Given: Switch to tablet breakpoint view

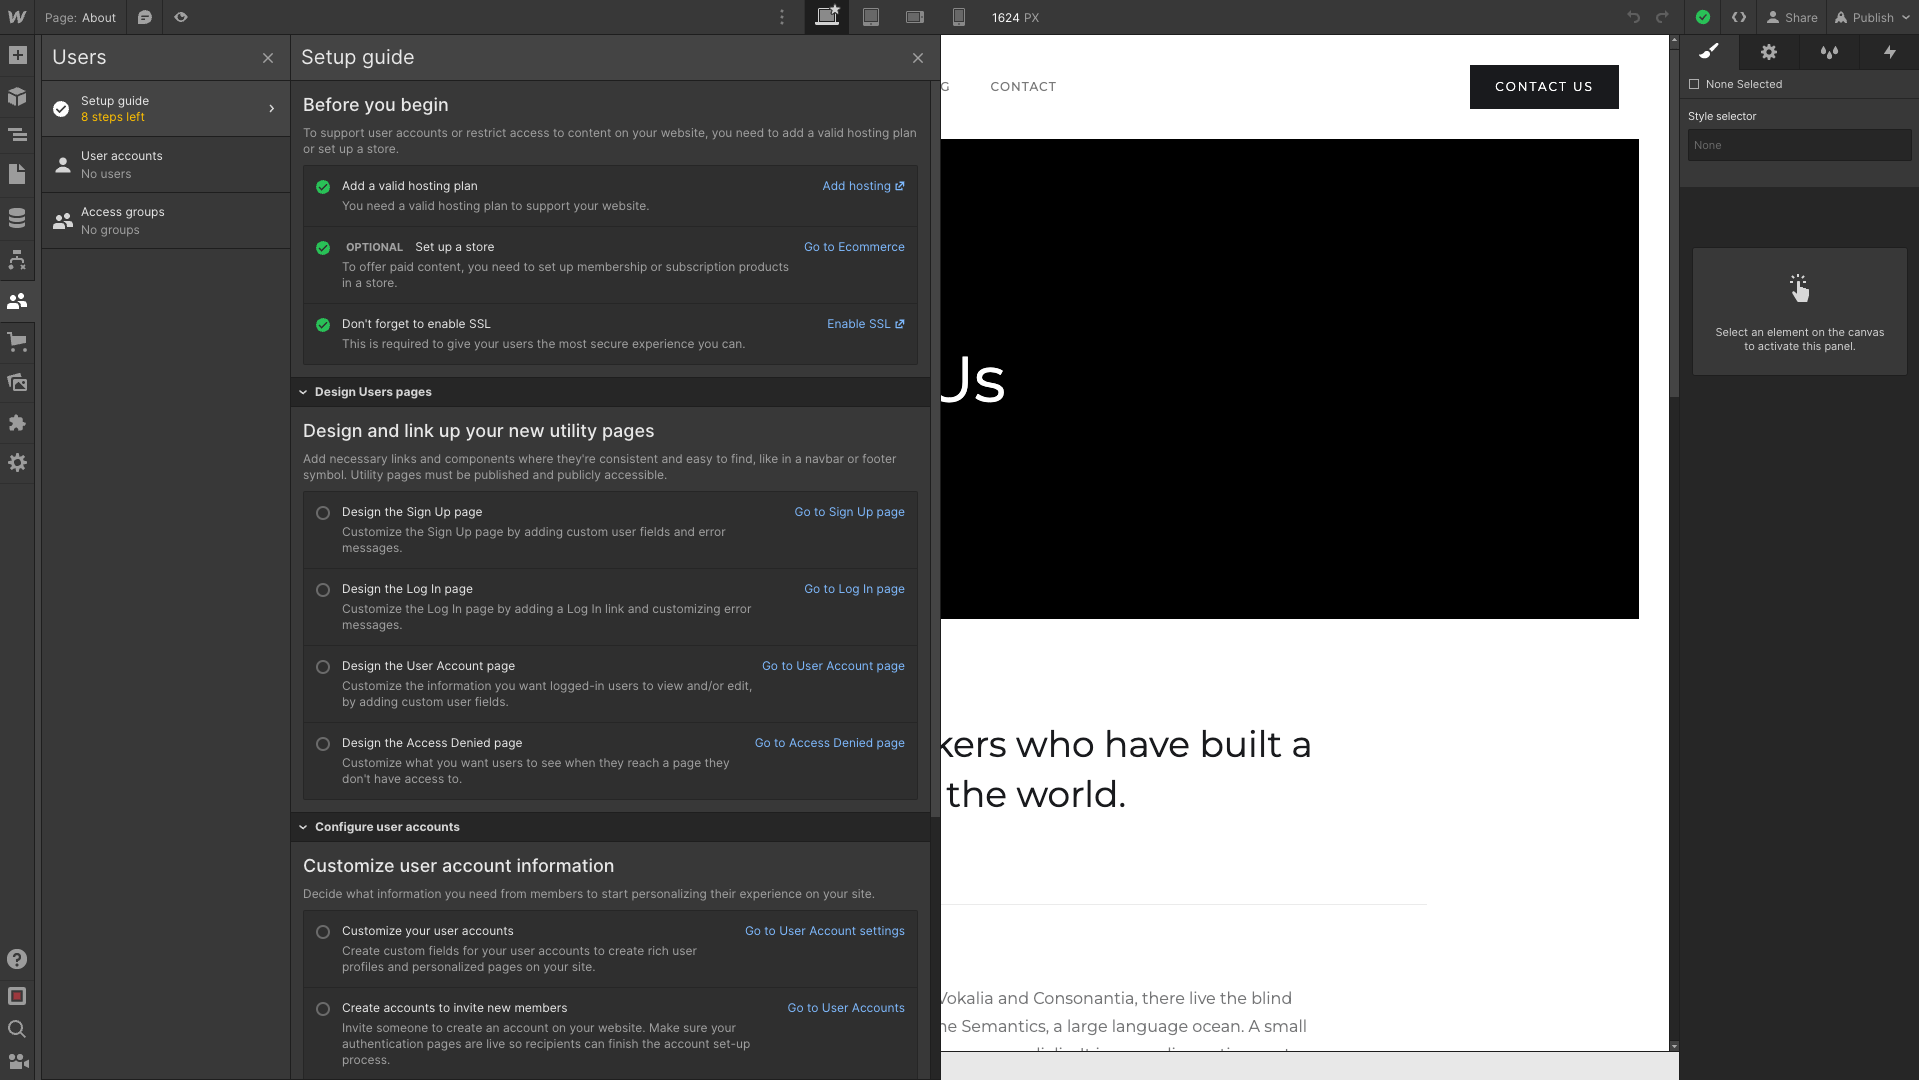Looking at the screenshot, I should pyautogui.click(x=871, y=17).
